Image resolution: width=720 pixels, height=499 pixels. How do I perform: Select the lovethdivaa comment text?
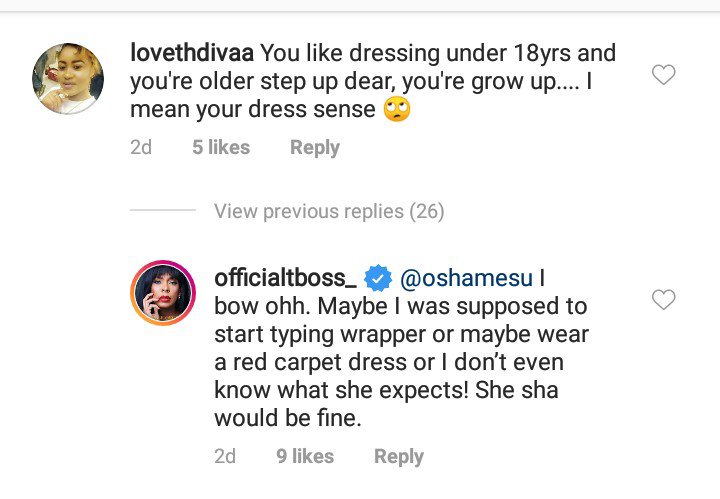(400, 82)
